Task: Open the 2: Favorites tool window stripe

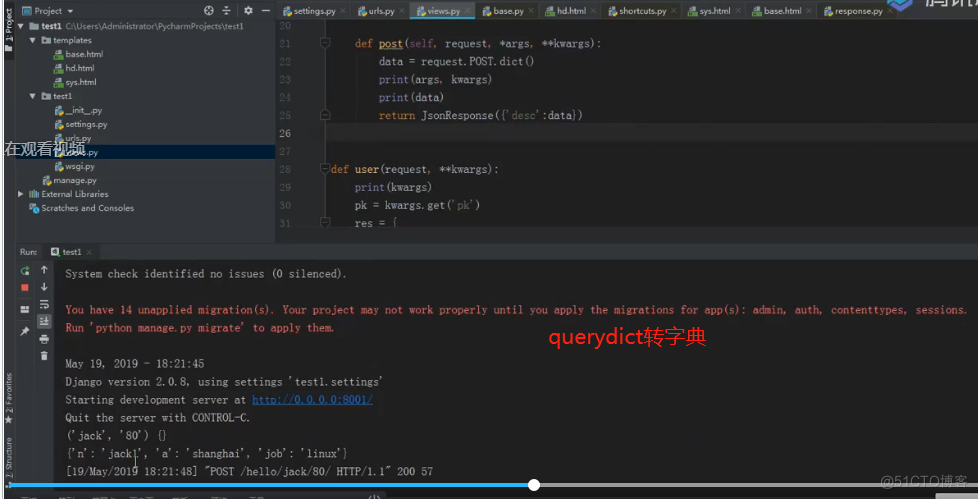Action: (9, 399)
